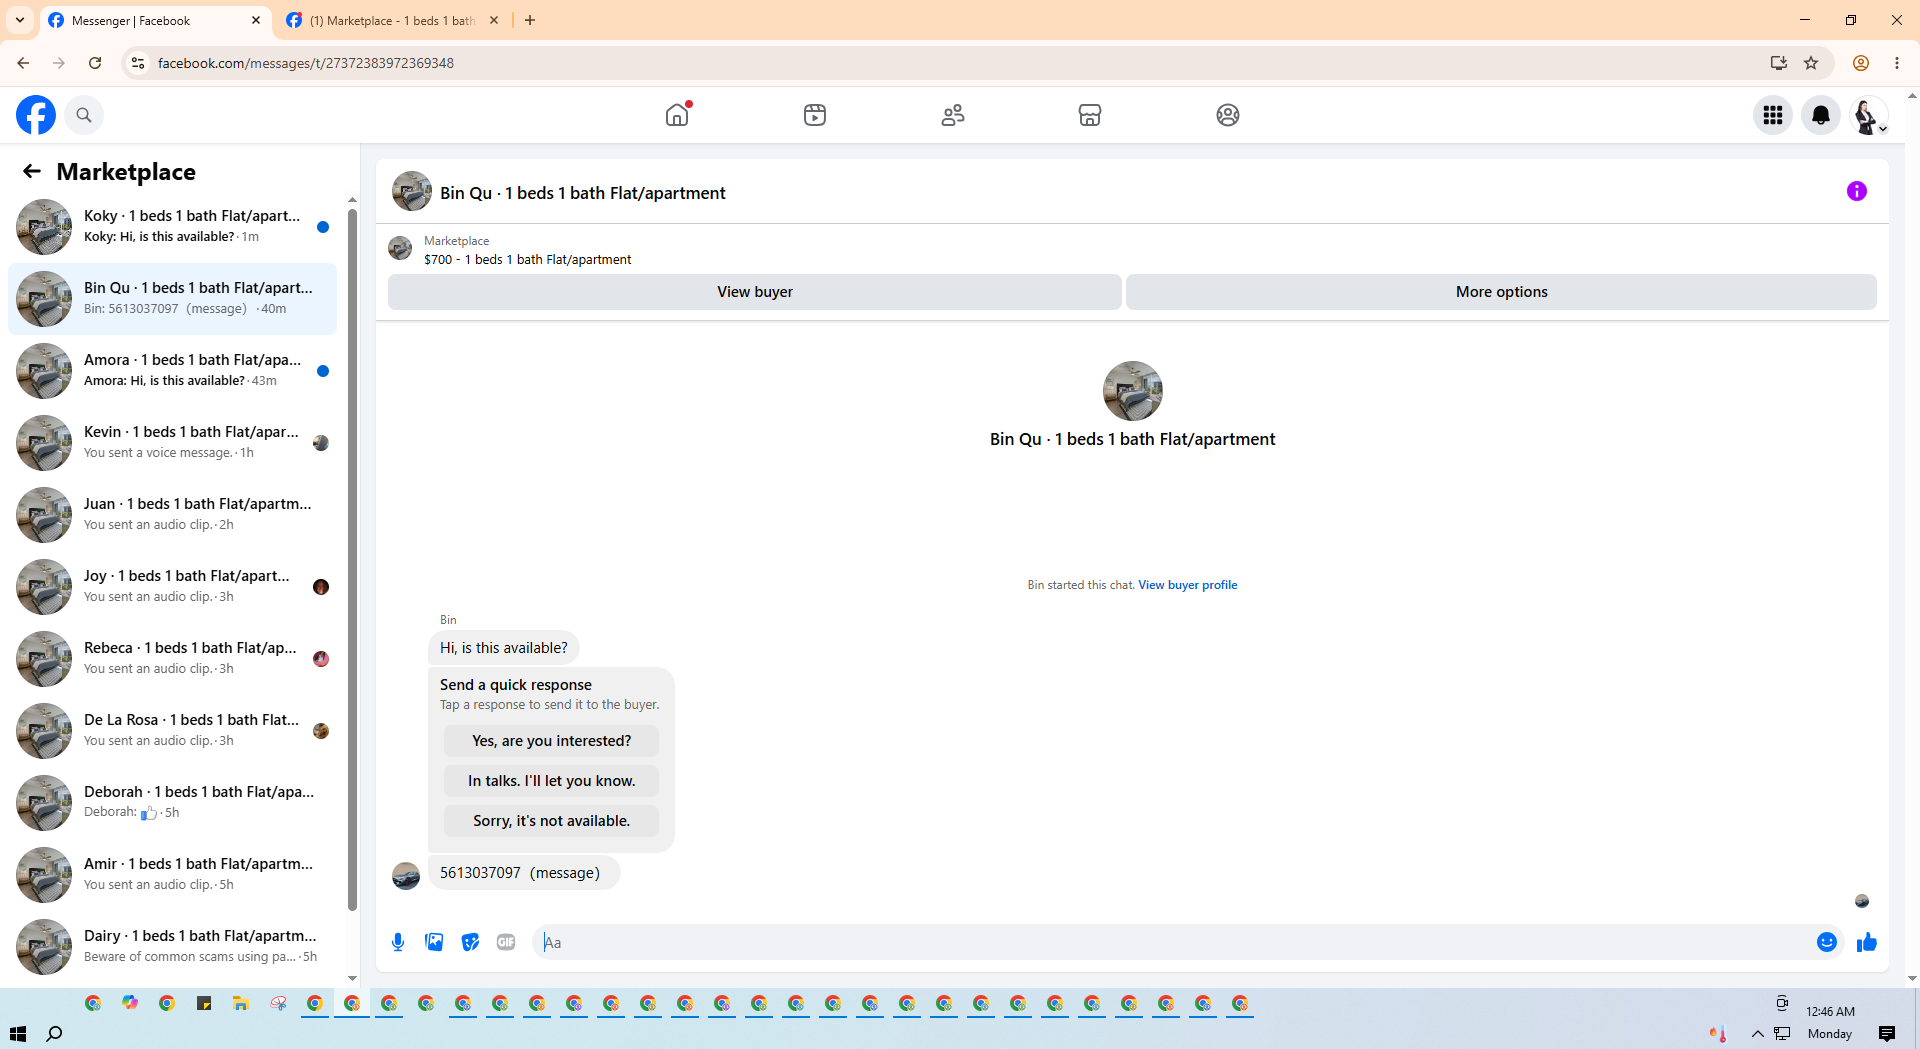Open the Windows Start menu
The image size is (1920, 1049).
(x=18, y=1034)
